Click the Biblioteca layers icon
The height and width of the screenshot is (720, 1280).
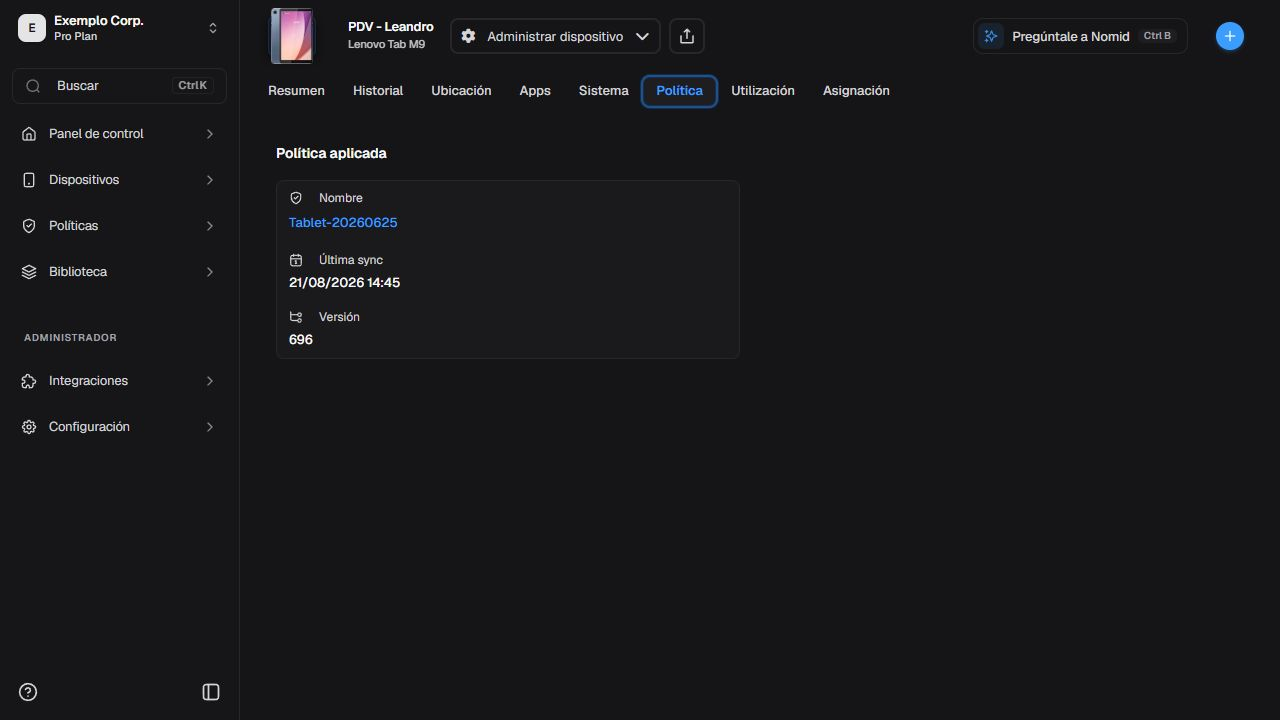click(29, 272)
